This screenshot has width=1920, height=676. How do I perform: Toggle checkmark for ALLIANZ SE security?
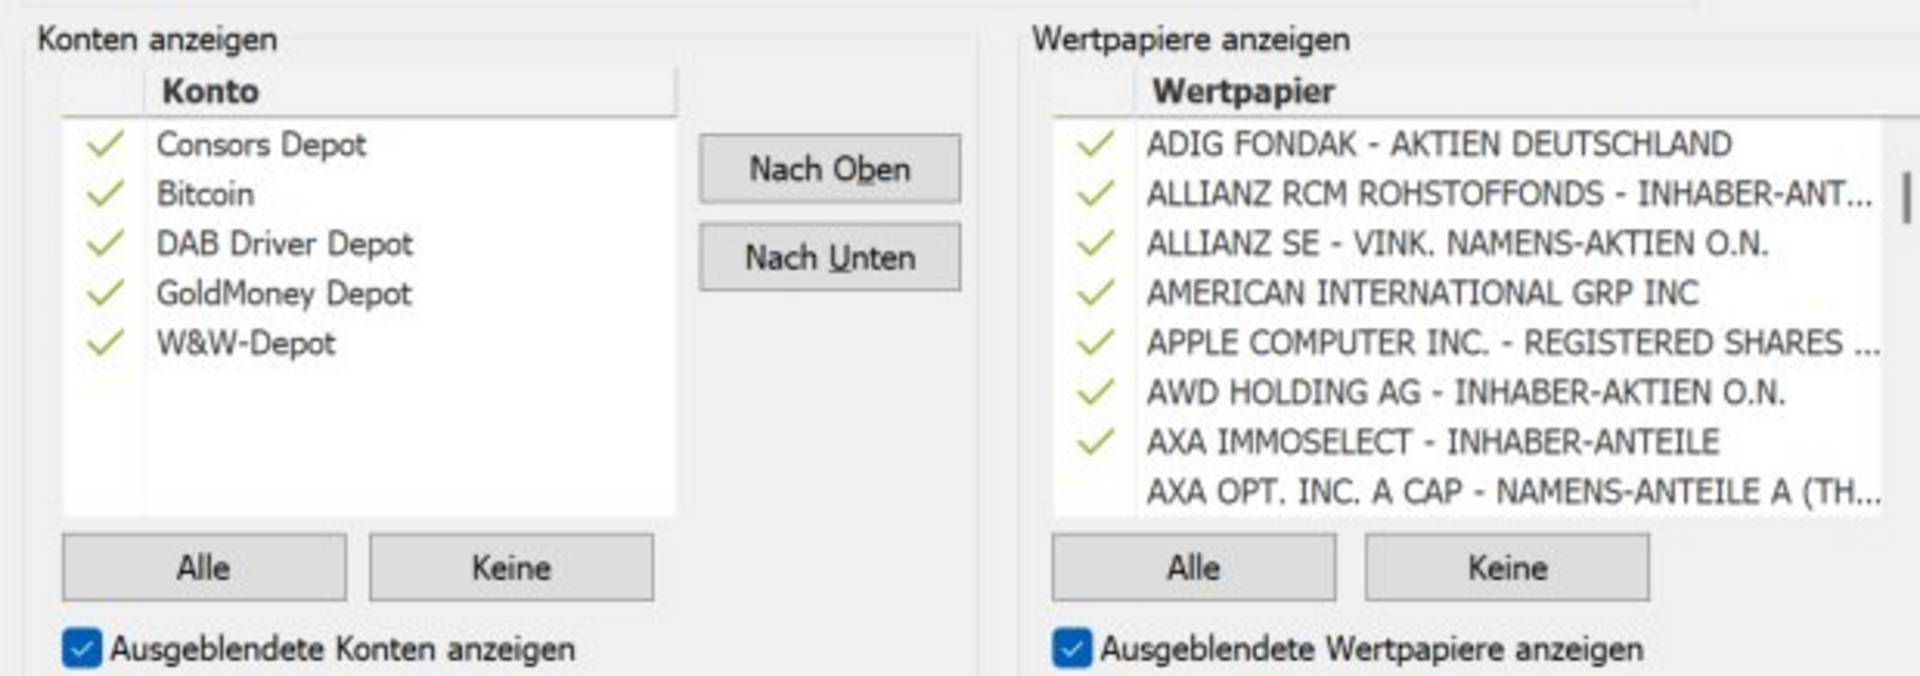[1095, 243]
